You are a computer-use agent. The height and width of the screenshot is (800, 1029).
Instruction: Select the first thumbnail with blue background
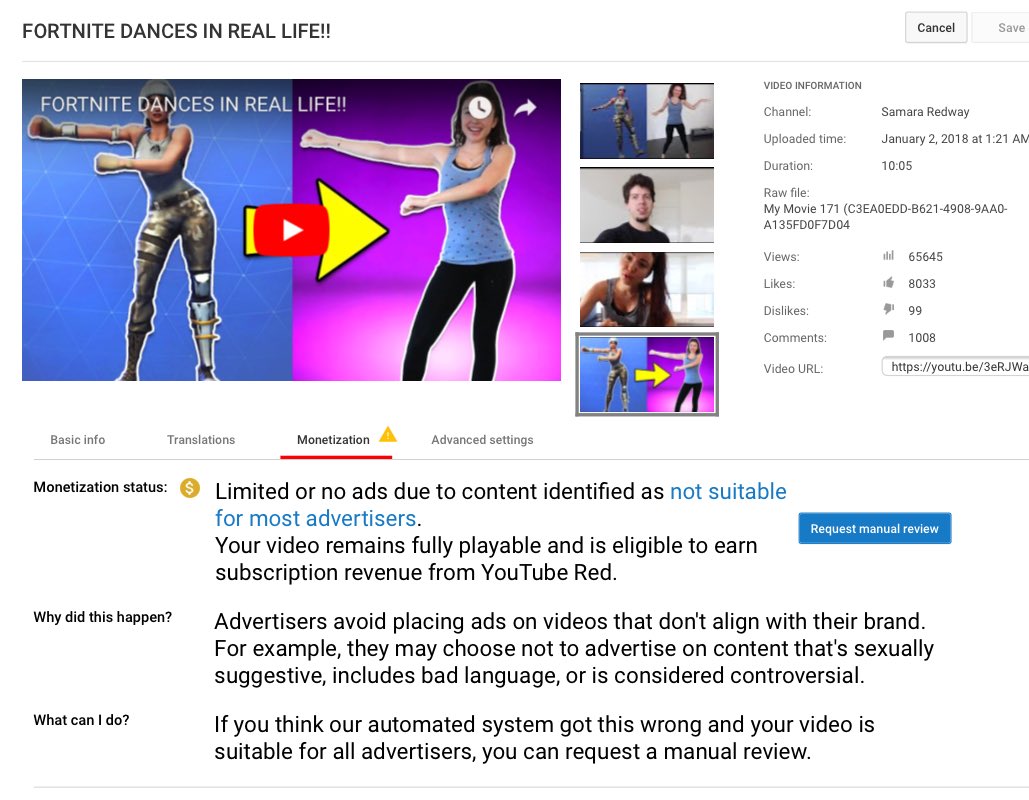(646, 121)
